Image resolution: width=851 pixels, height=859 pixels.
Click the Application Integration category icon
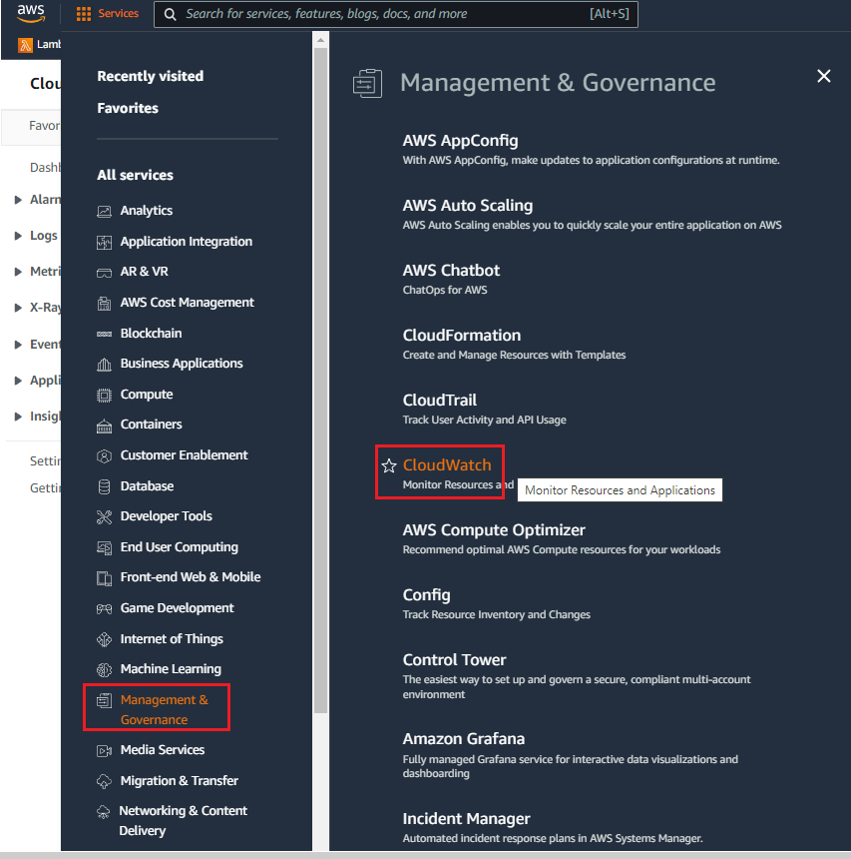104,242
